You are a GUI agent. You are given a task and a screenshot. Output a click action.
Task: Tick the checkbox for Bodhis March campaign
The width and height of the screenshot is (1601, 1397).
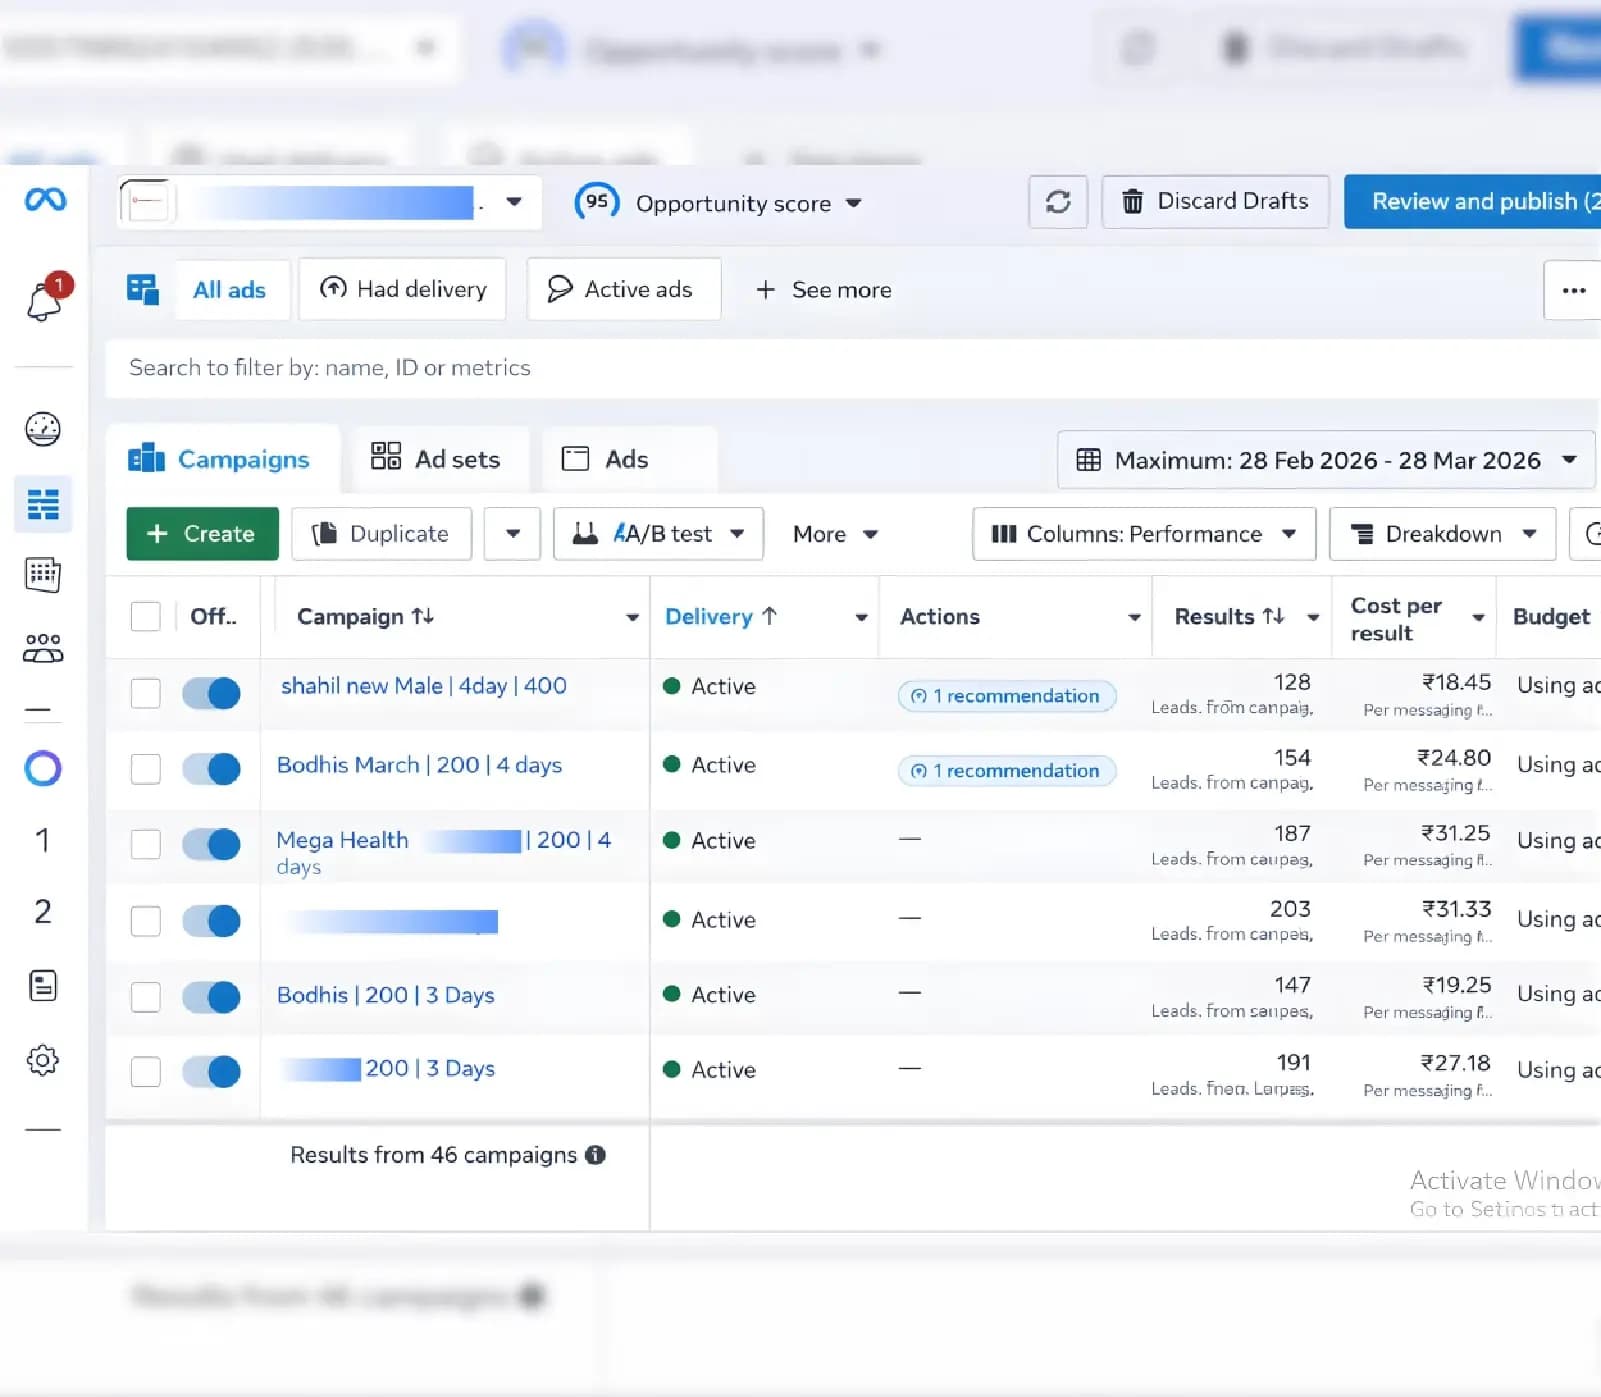point(146,769)
